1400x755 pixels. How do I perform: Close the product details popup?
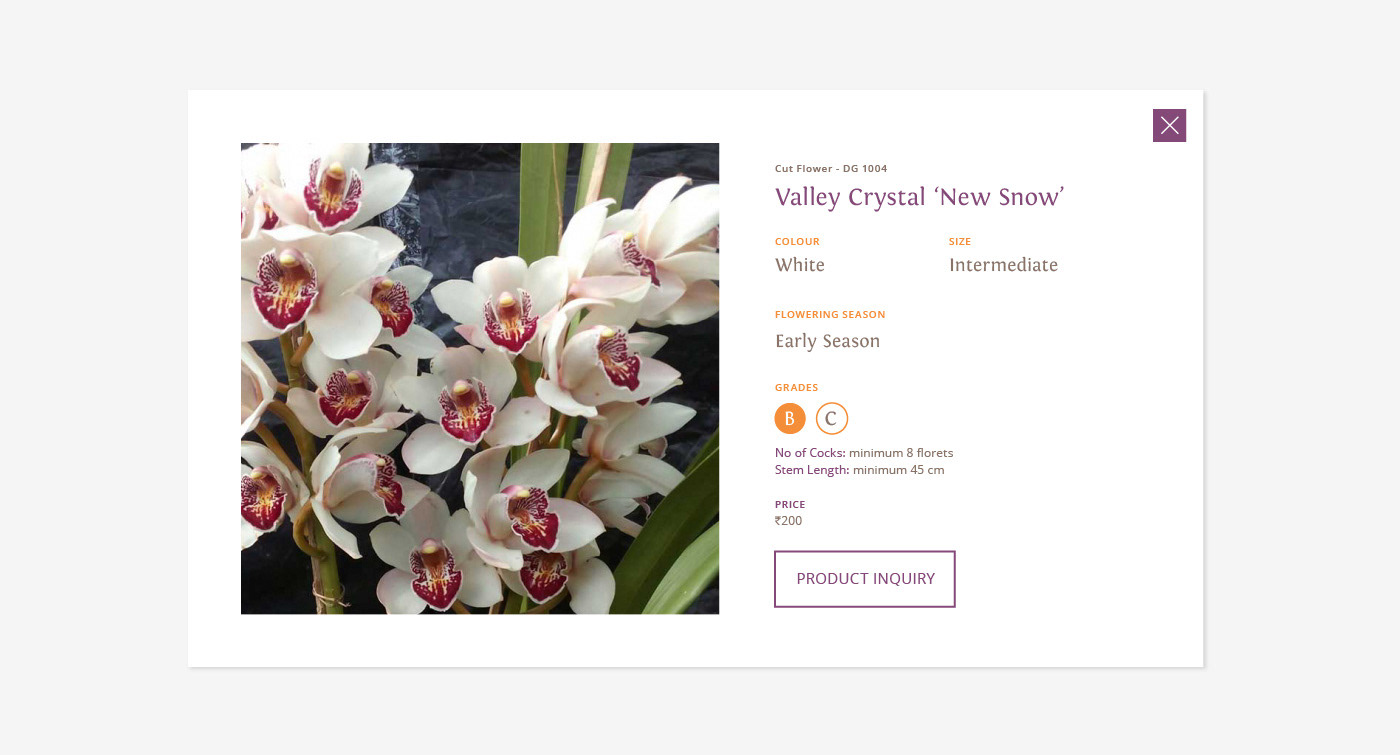1169,125
